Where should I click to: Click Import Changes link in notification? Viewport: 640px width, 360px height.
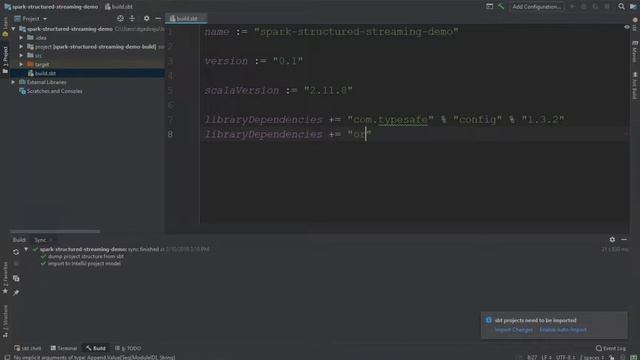tap(513, 330)
